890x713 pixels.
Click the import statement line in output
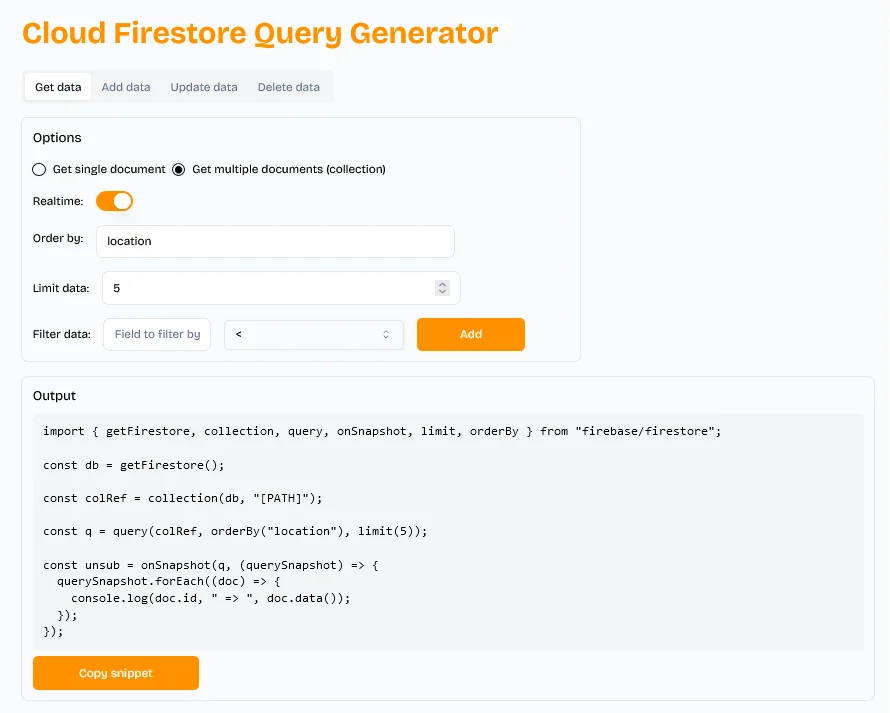[x=382, y=431]
